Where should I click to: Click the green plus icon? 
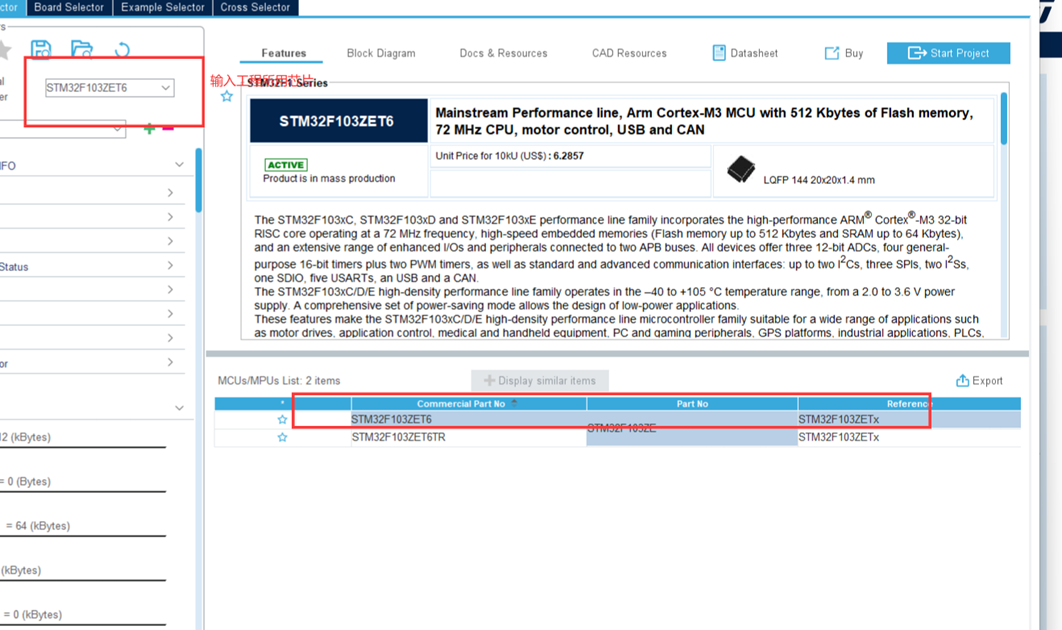149,129
